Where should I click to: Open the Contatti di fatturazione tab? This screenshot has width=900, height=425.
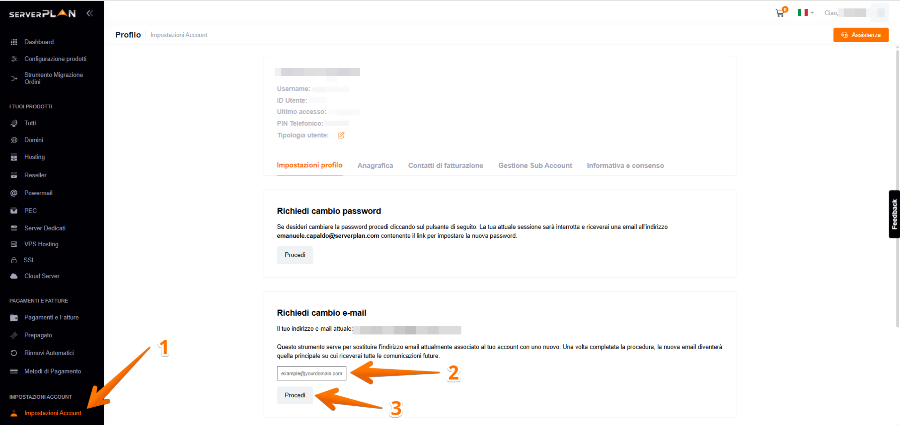[446, 165]
